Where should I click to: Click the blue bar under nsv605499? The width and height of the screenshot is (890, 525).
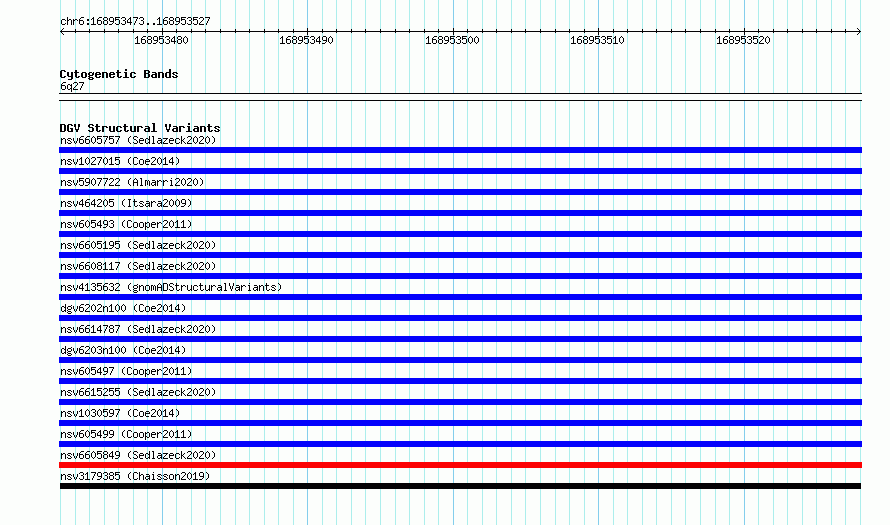click(460, 444)
